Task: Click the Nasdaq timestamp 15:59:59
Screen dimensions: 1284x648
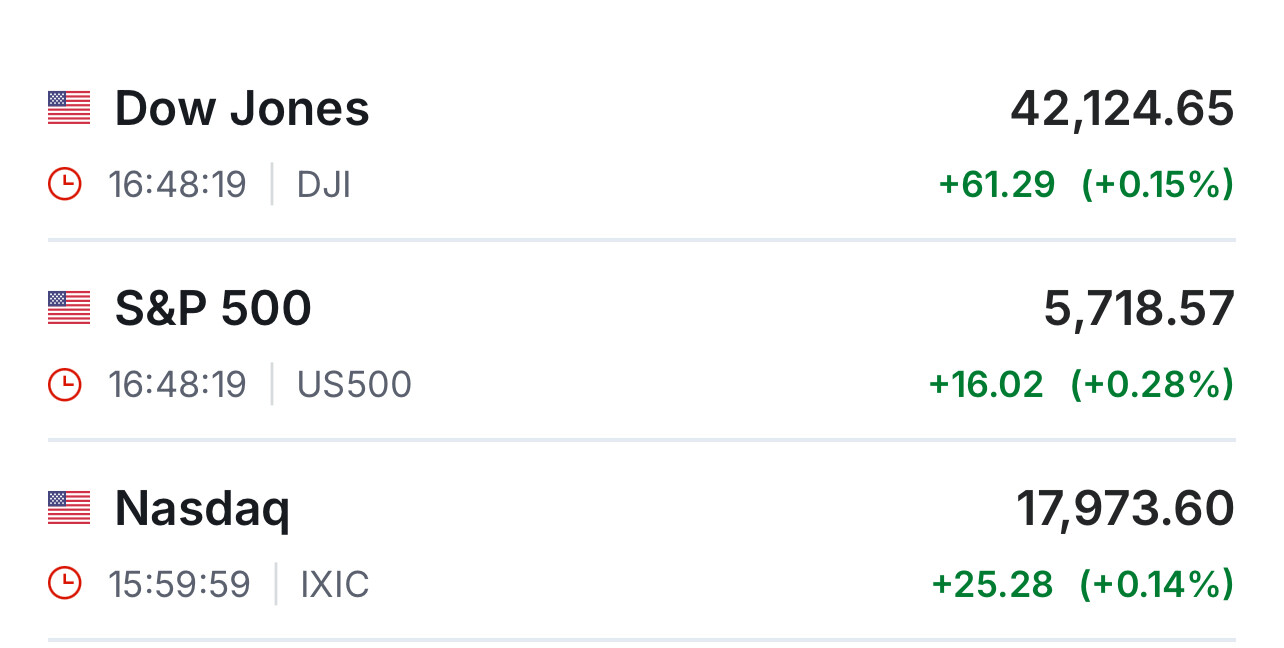Action: [180, 585]
